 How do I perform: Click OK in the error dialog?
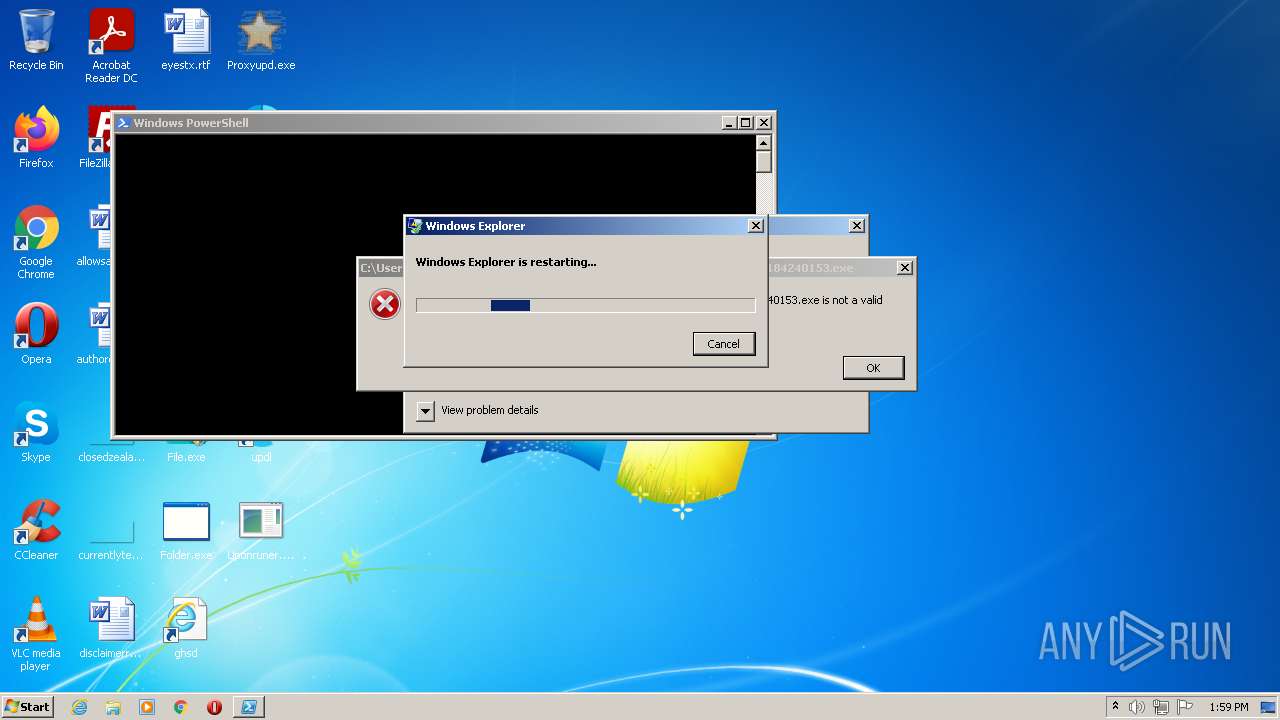click(x=873, y=368)
